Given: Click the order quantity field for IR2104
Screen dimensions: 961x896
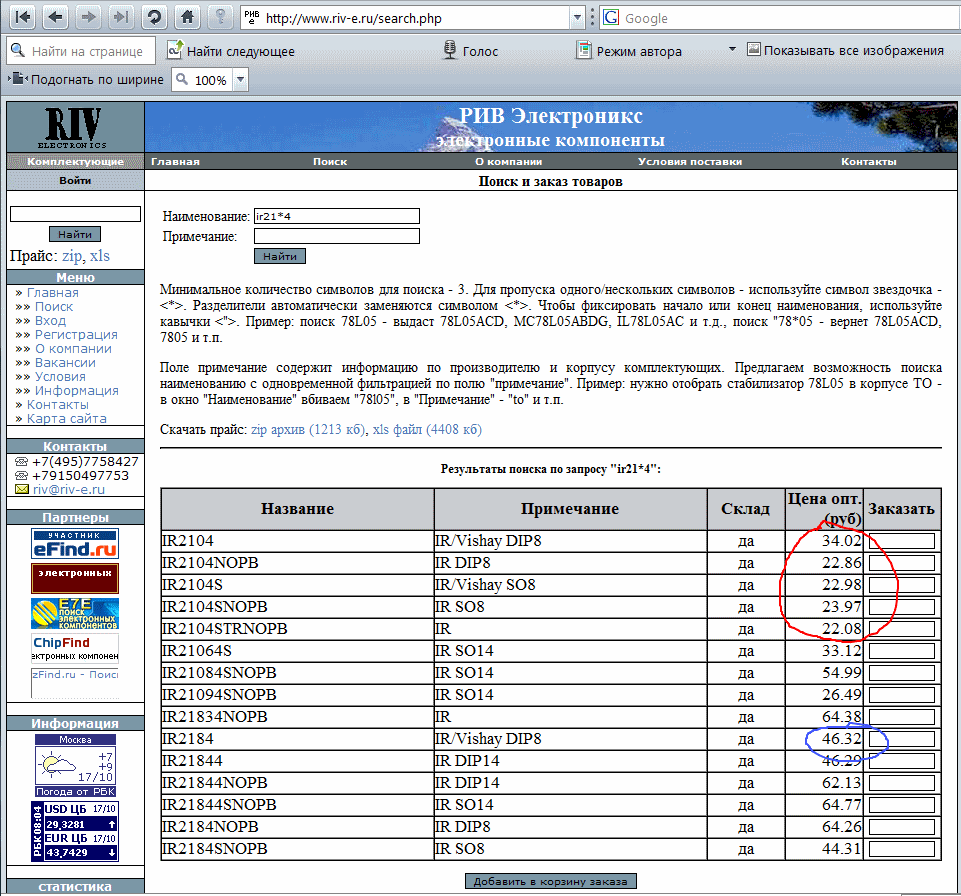Looking at the screenshot, I should (902, 541).
